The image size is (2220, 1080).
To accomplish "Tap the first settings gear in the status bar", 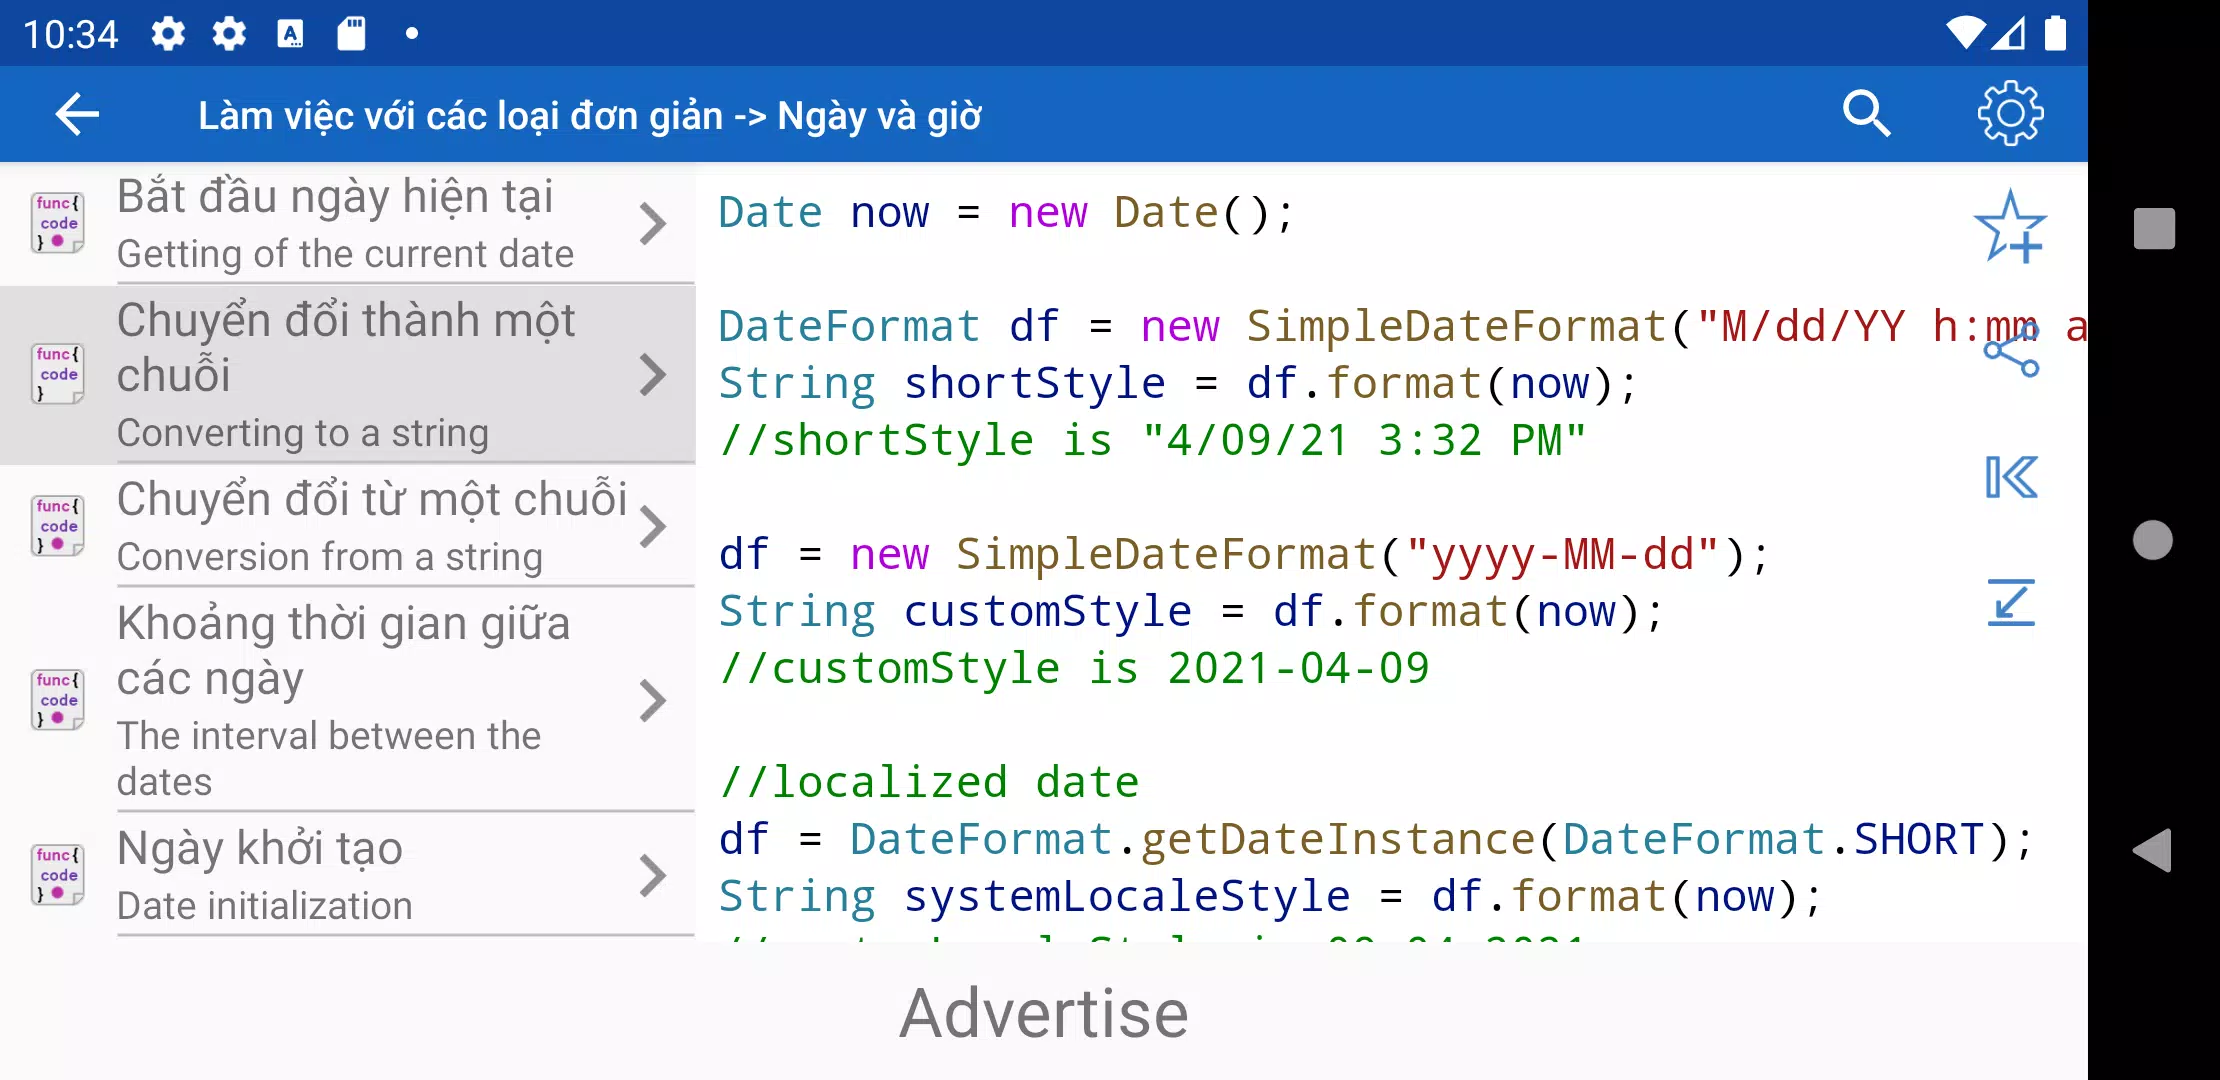I will point(168,34).
